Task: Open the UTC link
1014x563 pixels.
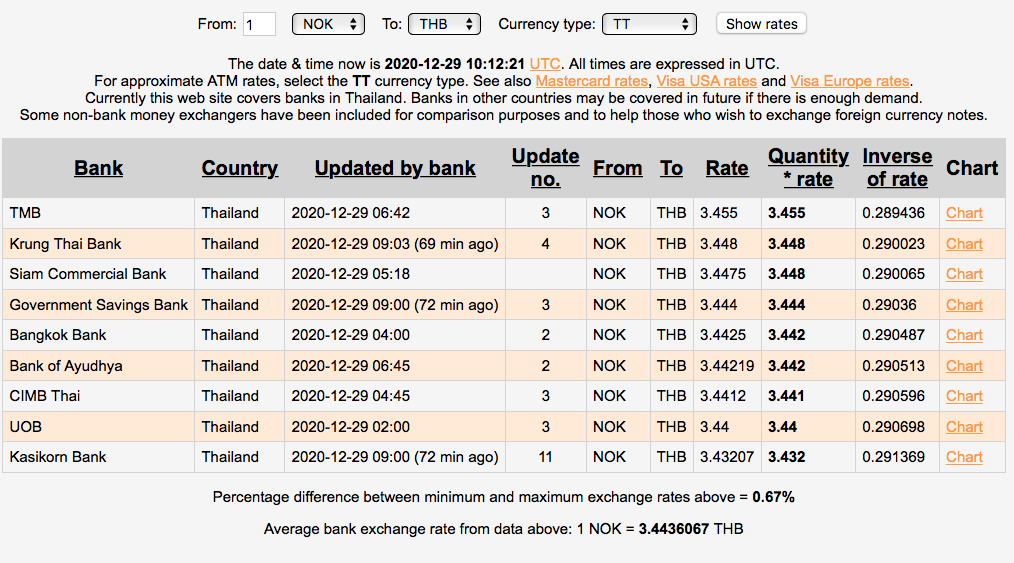Action: (x=545, y=63)
